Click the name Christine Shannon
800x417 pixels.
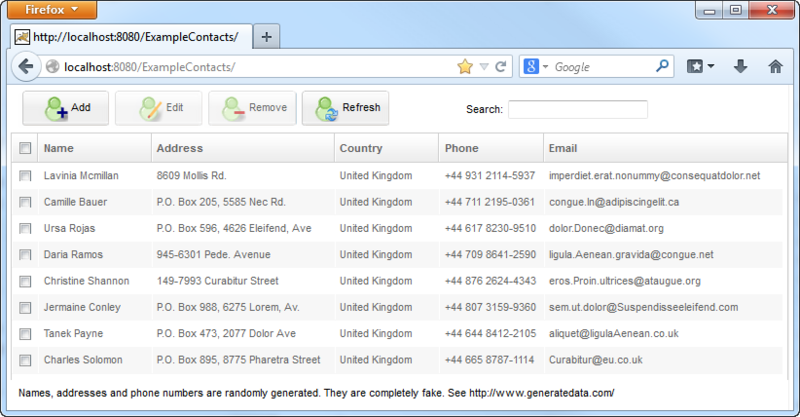[x=86, y=281]
